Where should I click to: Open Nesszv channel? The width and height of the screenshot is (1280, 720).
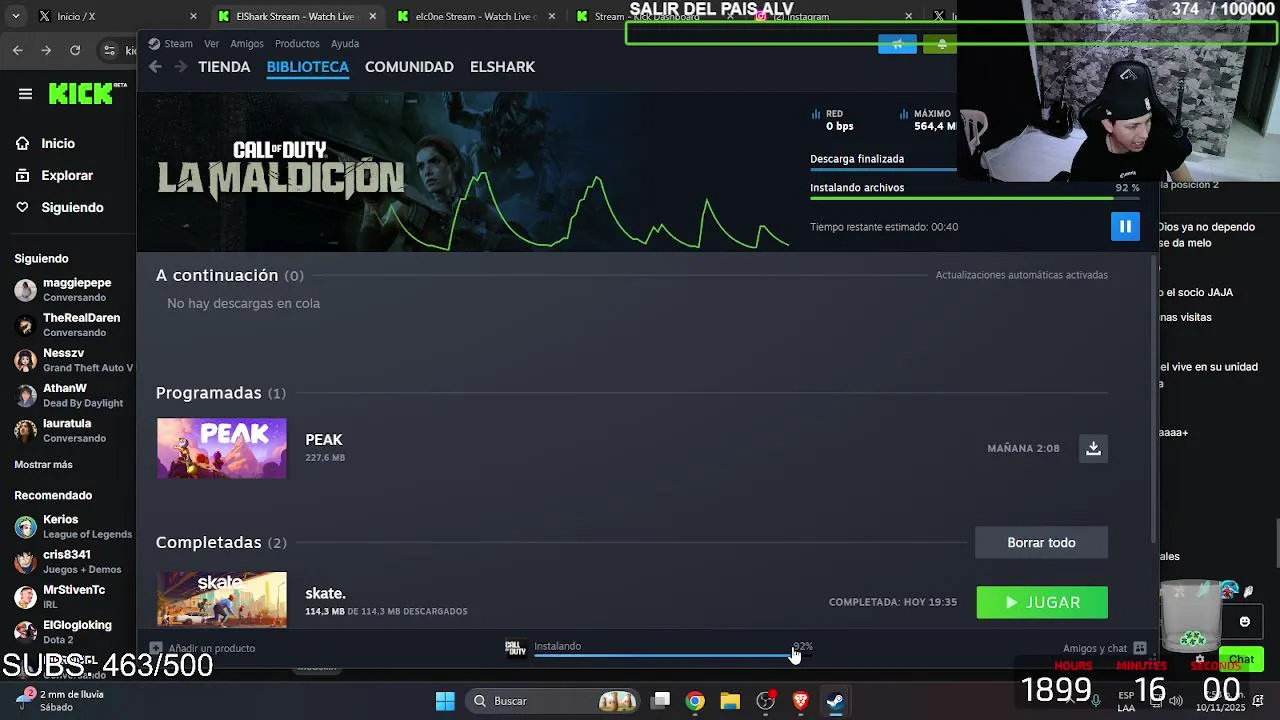point(68,360)
